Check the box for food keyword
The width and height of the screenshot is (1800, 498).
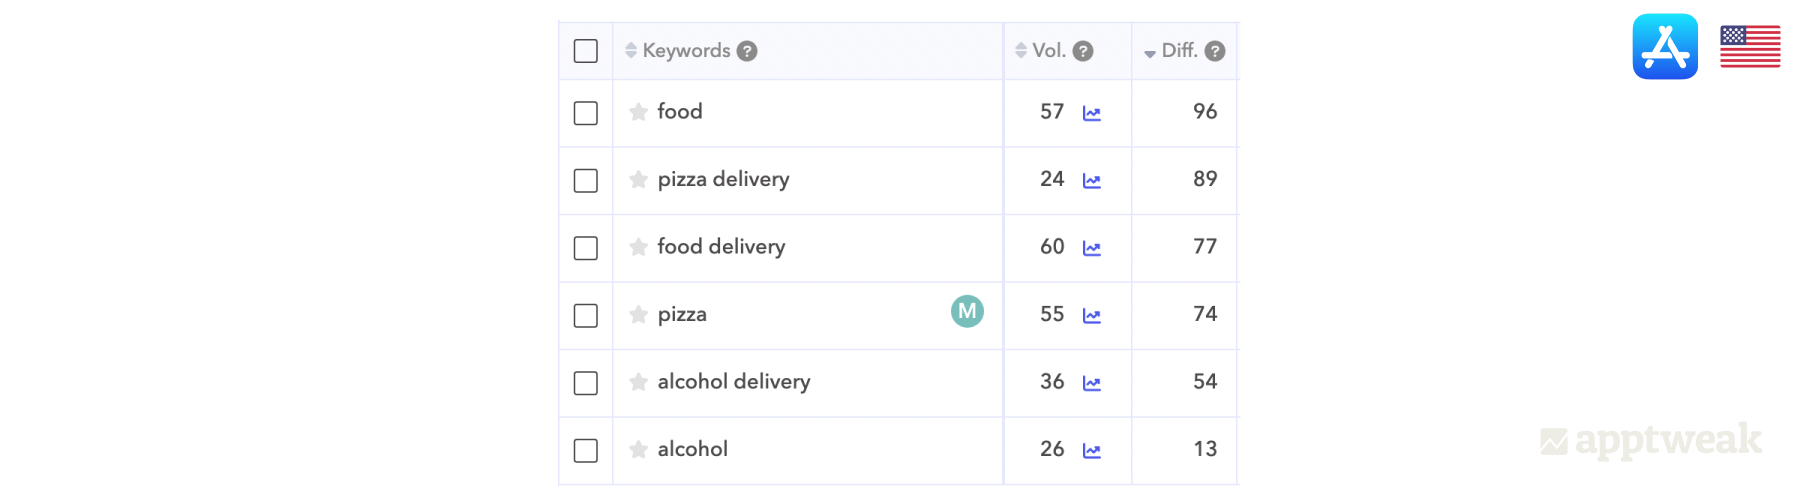click(x=586, y=113)
